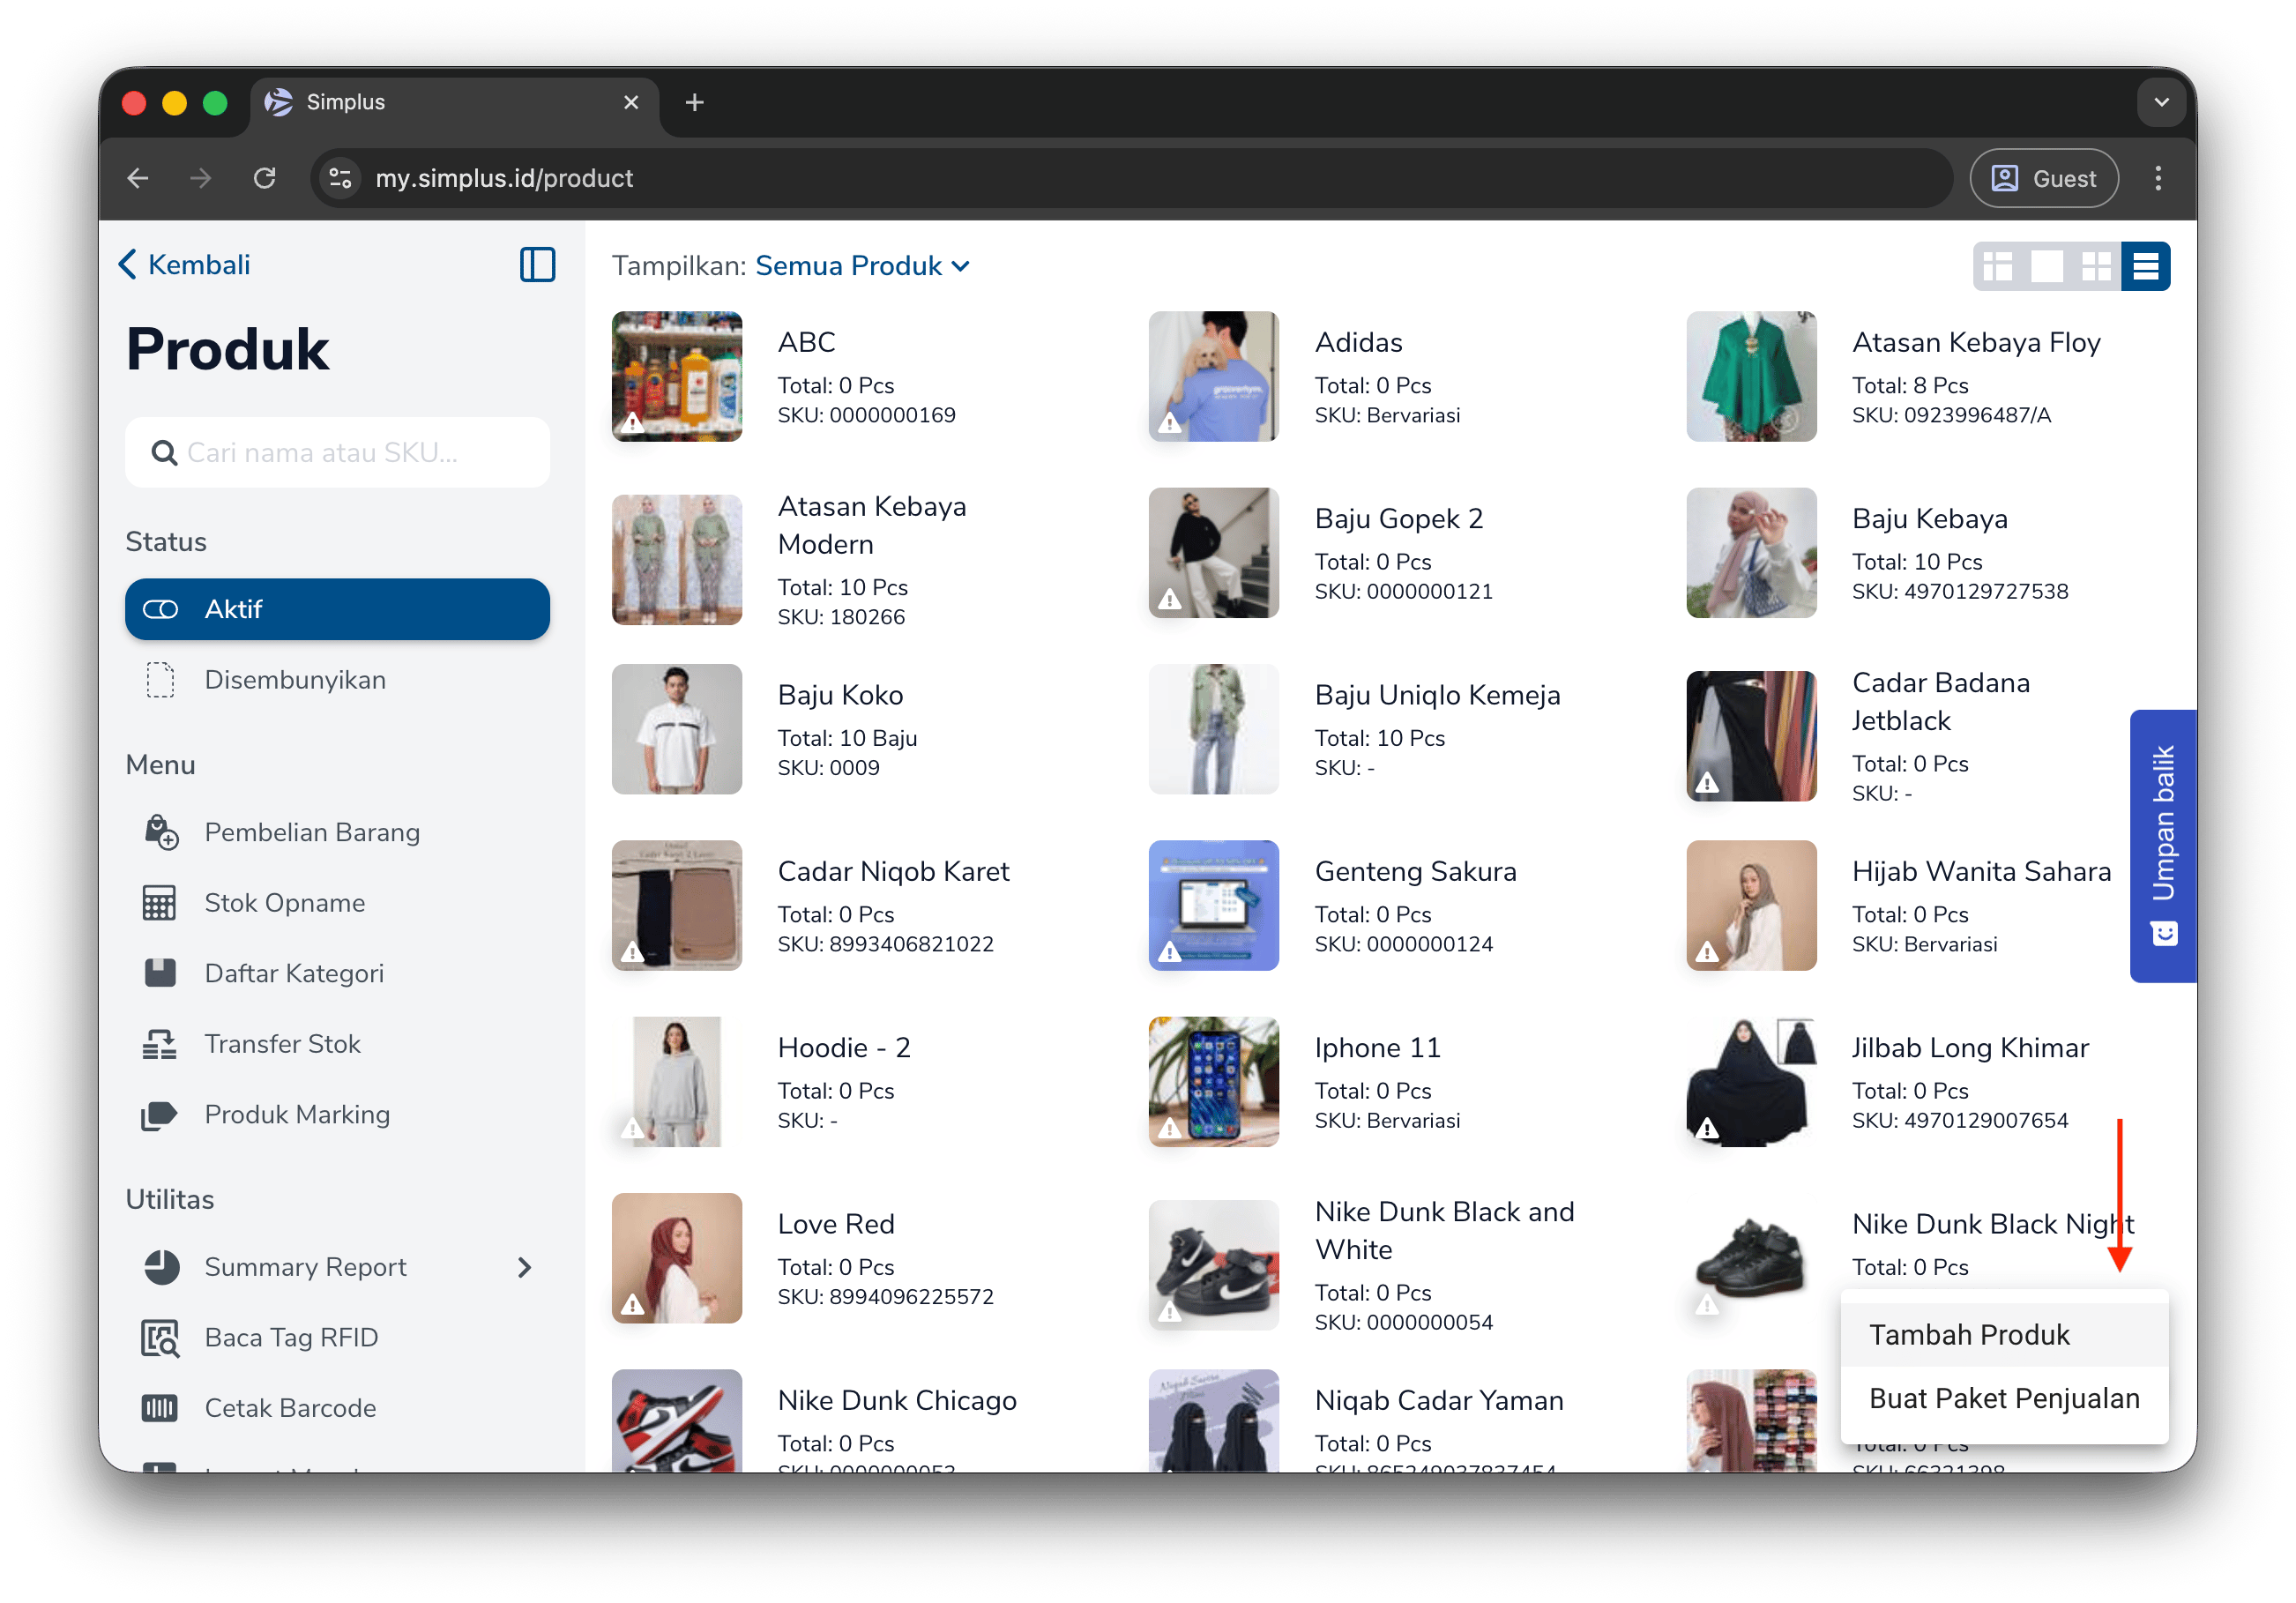Open Nike Dunk Chicago product
2296x1603 pixels.
click(x=677, y=1421)
